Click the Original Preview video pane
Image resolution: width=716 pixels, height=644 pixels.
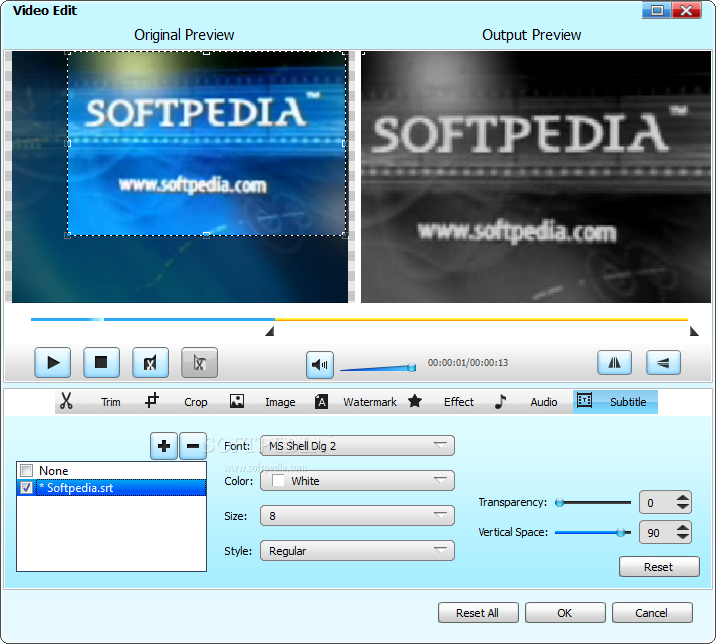point(180,177)
